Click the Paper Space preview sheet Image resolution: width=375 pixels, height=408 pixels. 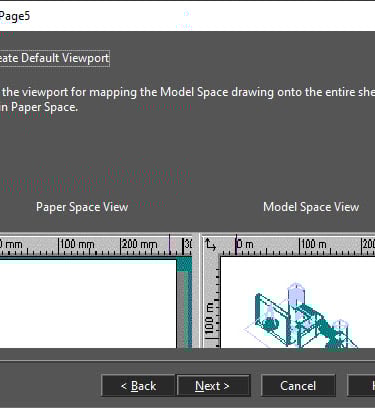(x=88, y=304)
